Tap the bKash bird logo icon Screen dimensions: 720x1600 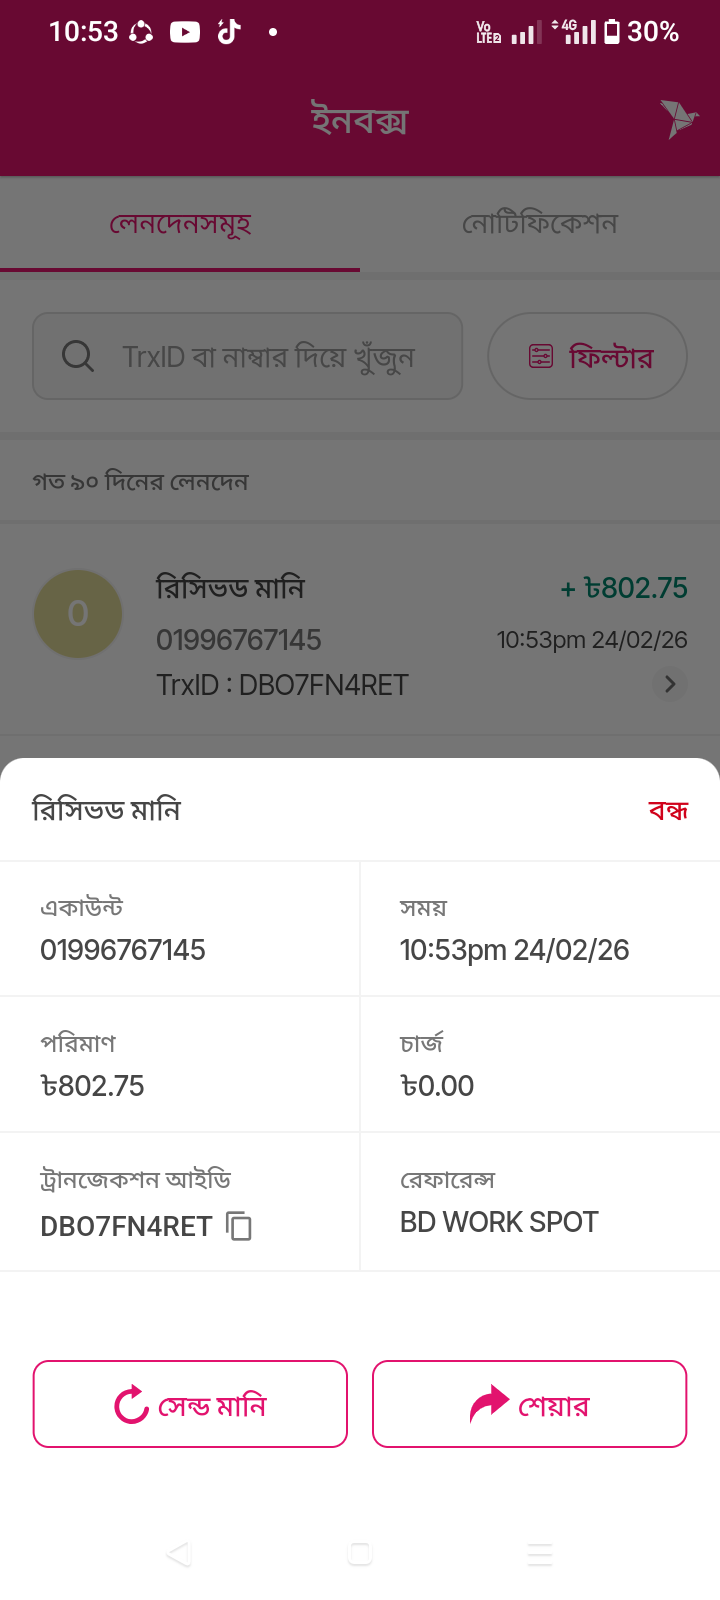[x=678, y=119]
